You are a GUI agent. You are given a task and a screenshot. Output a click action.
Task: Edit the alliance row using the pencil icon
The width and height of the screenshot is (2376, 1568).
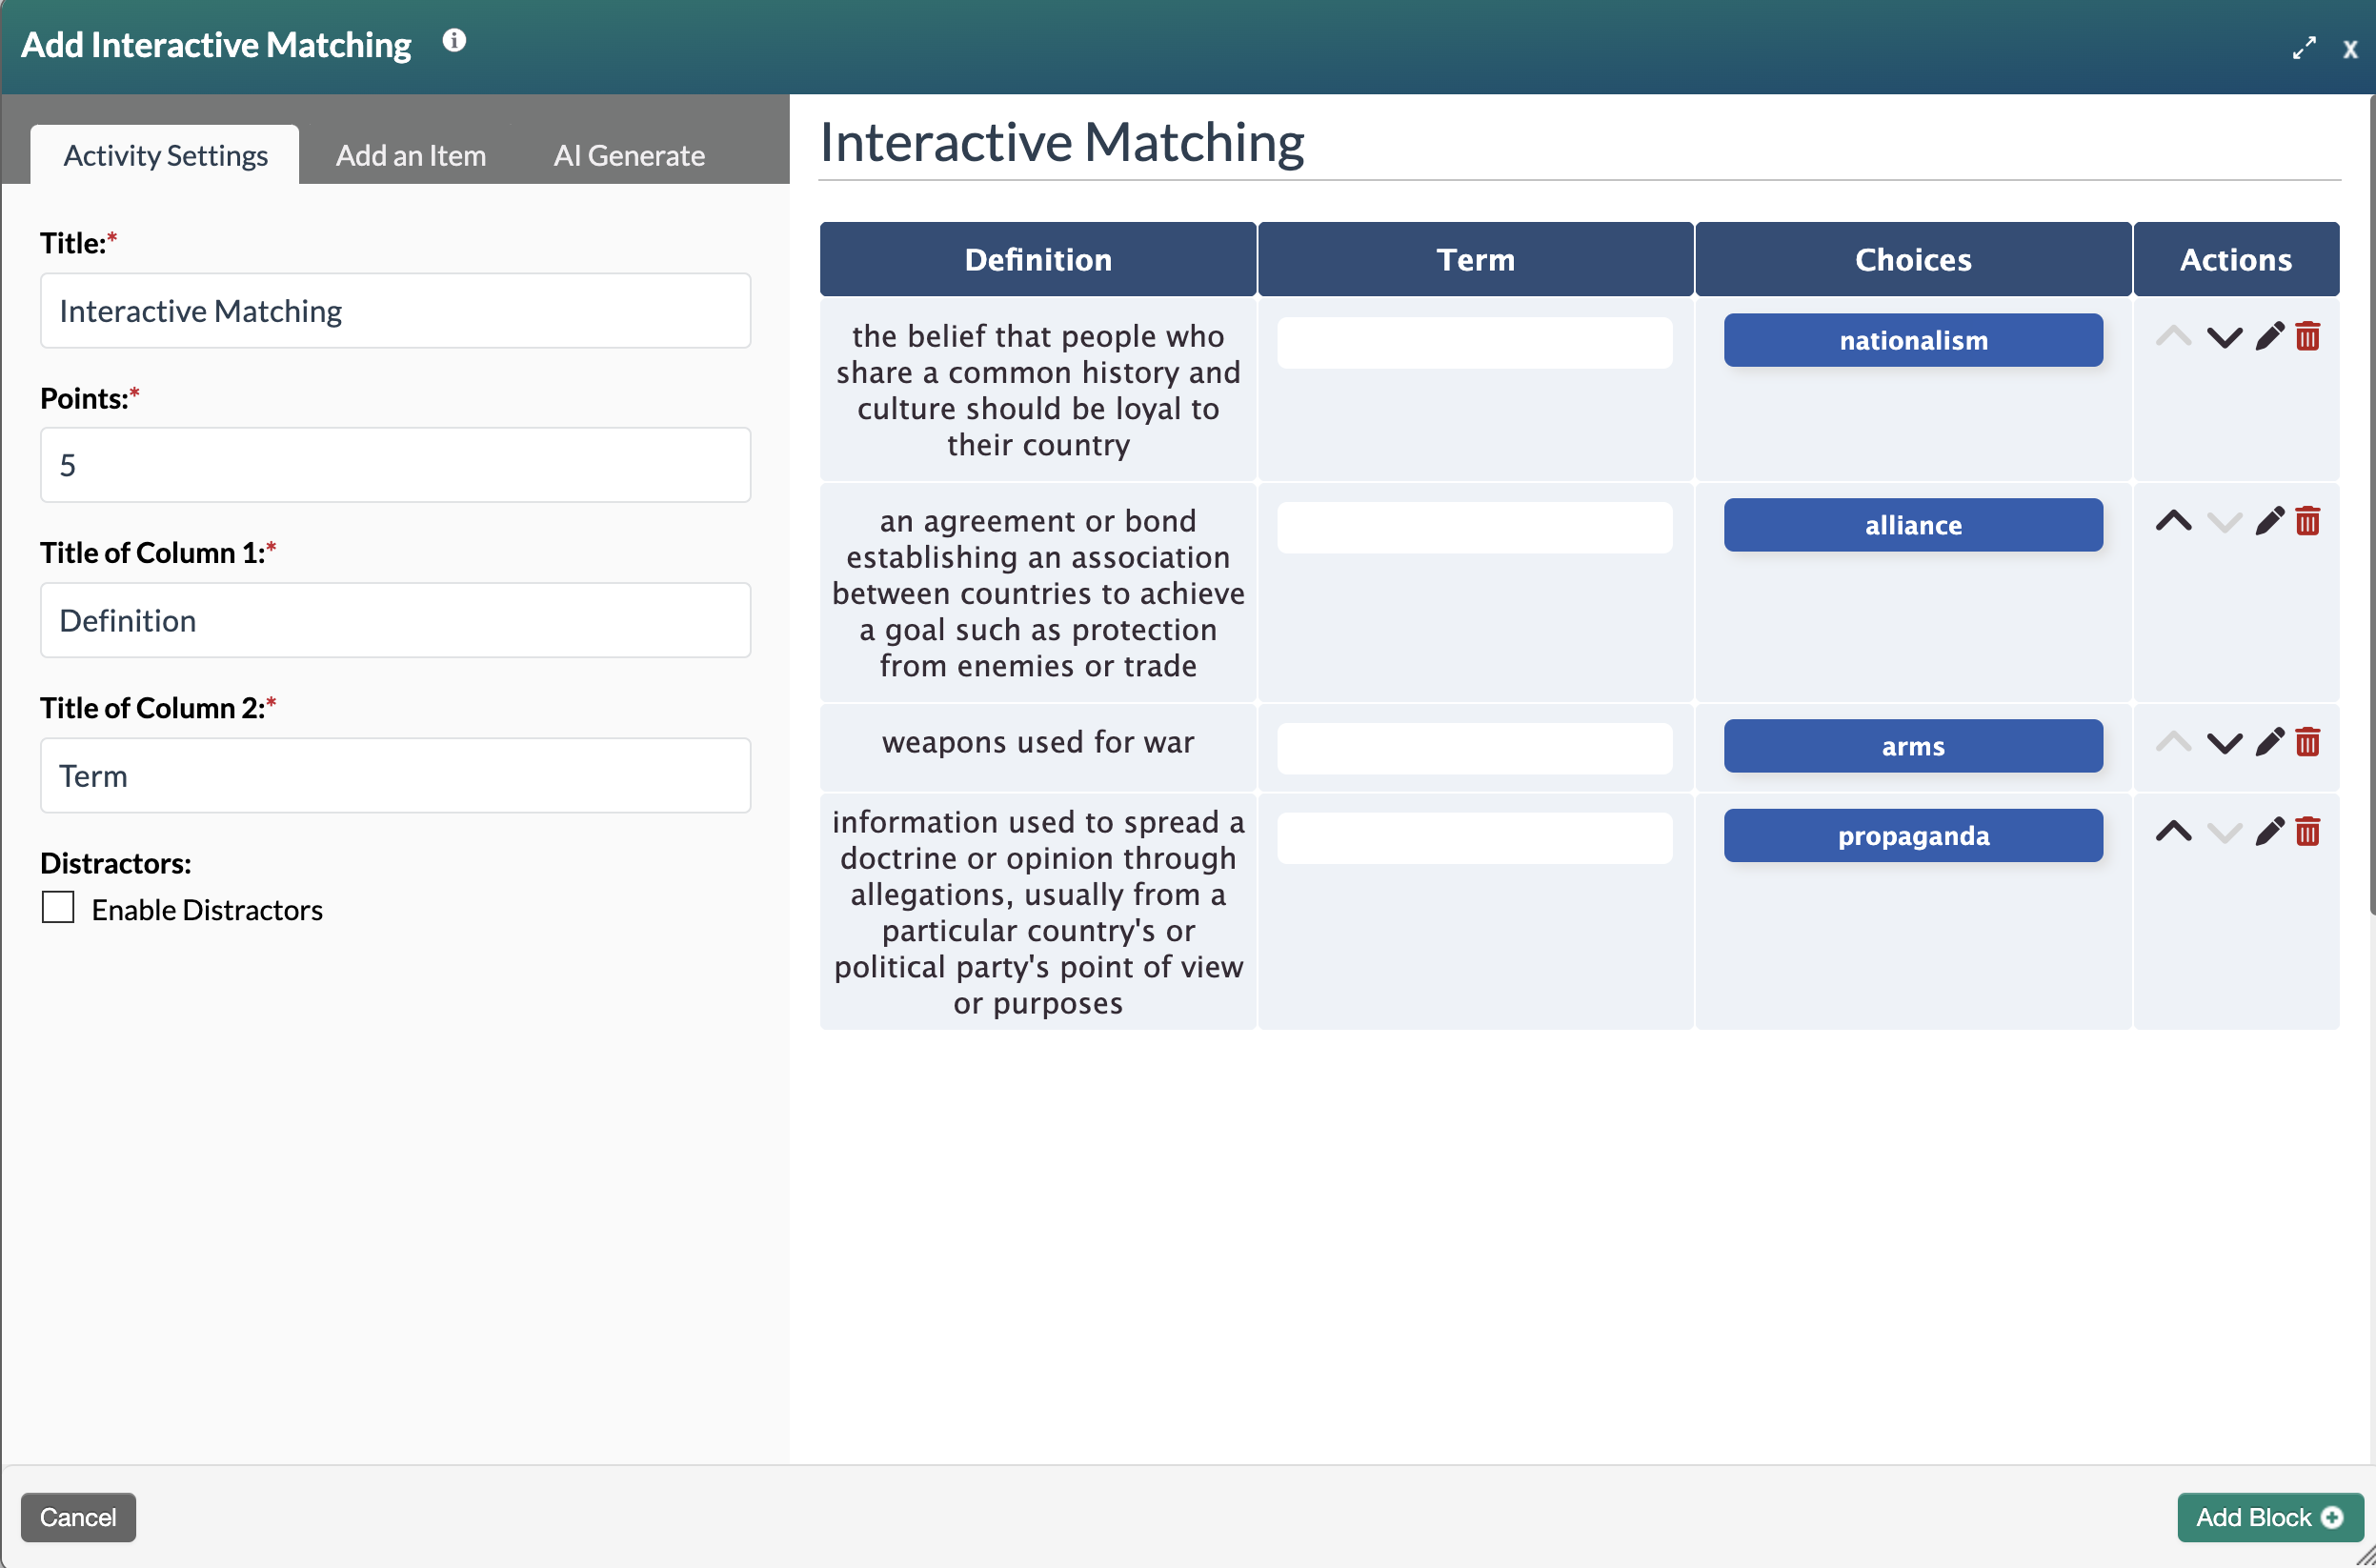(x=2269, y=522)
